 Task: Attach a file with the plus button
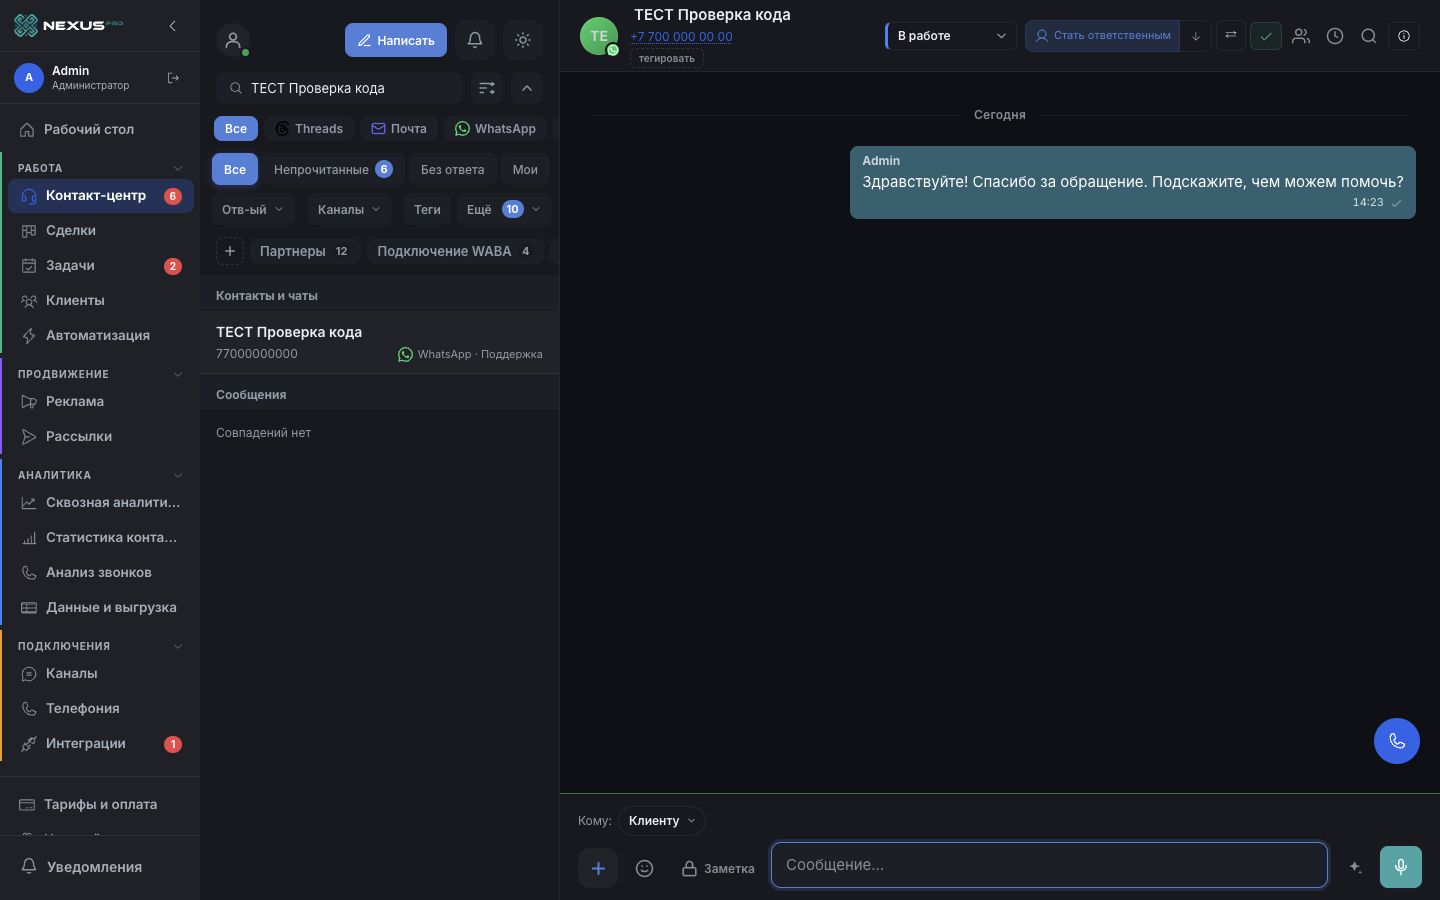click(x=598, y=868)
